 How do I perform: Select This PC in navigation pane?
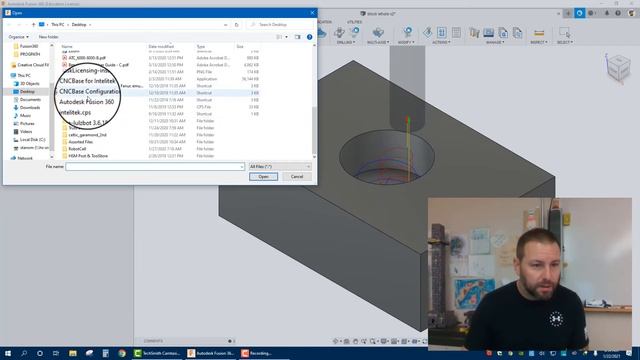pos(21,76)
